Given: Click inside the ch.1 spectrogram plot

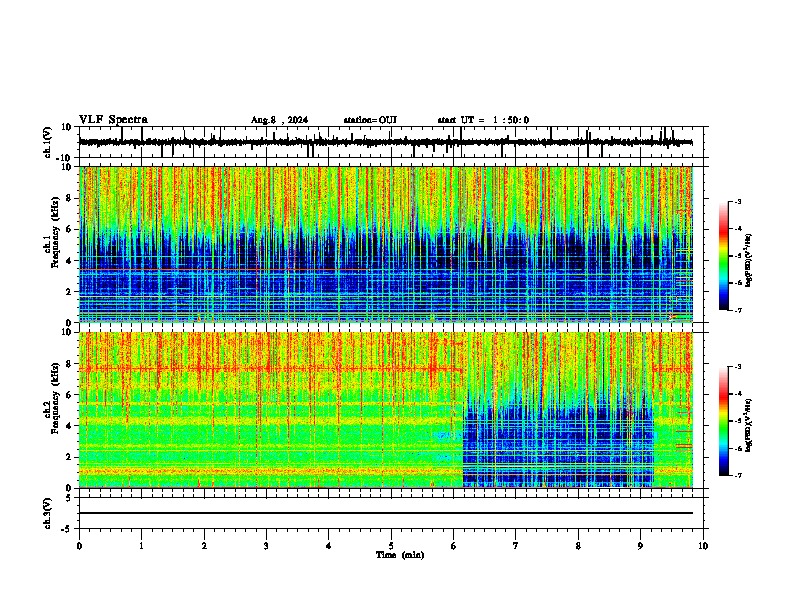Looking at the screenshot, I should [x=386, y=244].
